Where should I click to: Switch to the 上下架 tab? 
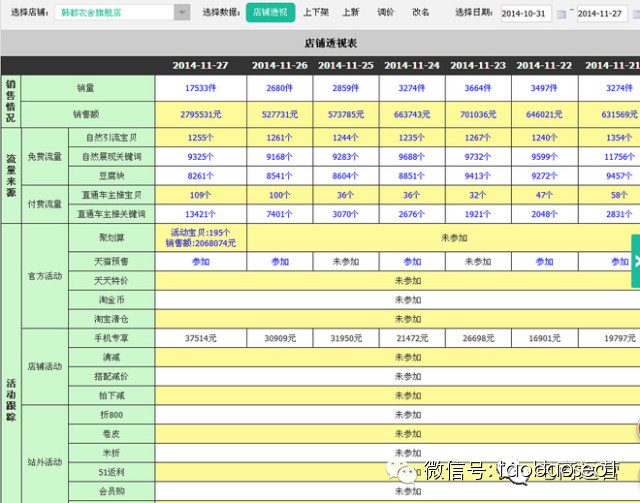pos(316,12)
